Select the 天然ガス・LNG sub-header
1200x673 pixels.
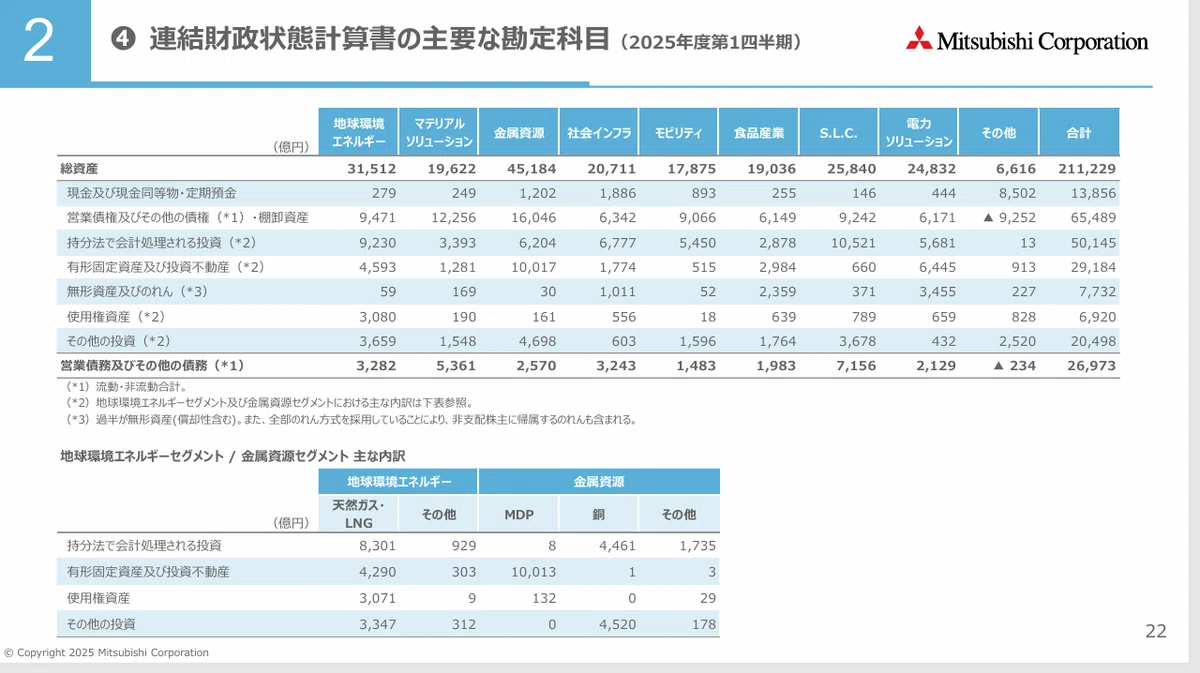point(359,514)
